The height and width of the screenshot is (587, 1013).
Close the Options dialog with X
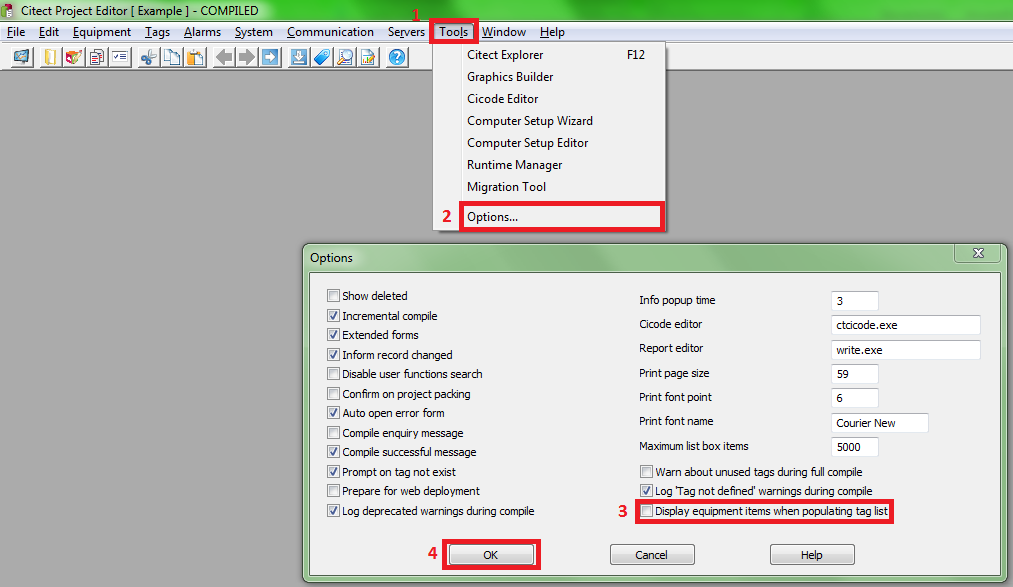(x=978, y=253)
